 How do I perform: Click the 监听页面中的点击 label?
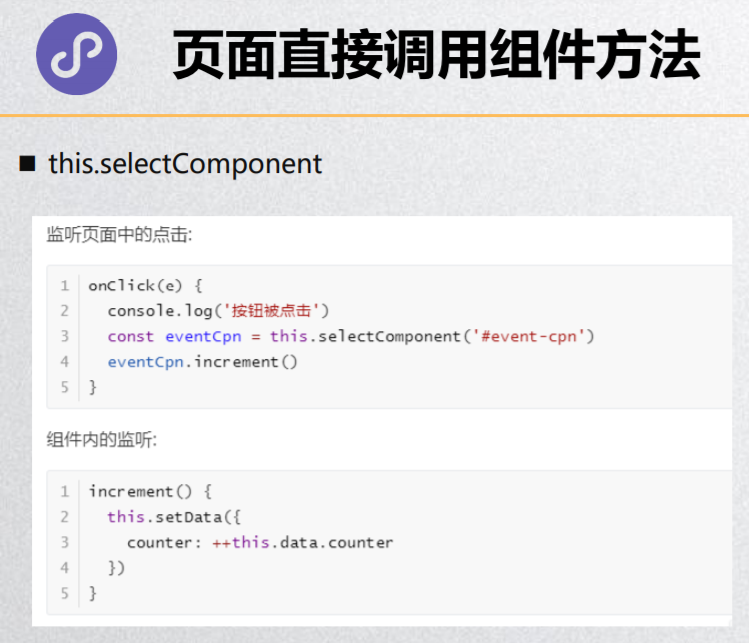coord(119,235)
